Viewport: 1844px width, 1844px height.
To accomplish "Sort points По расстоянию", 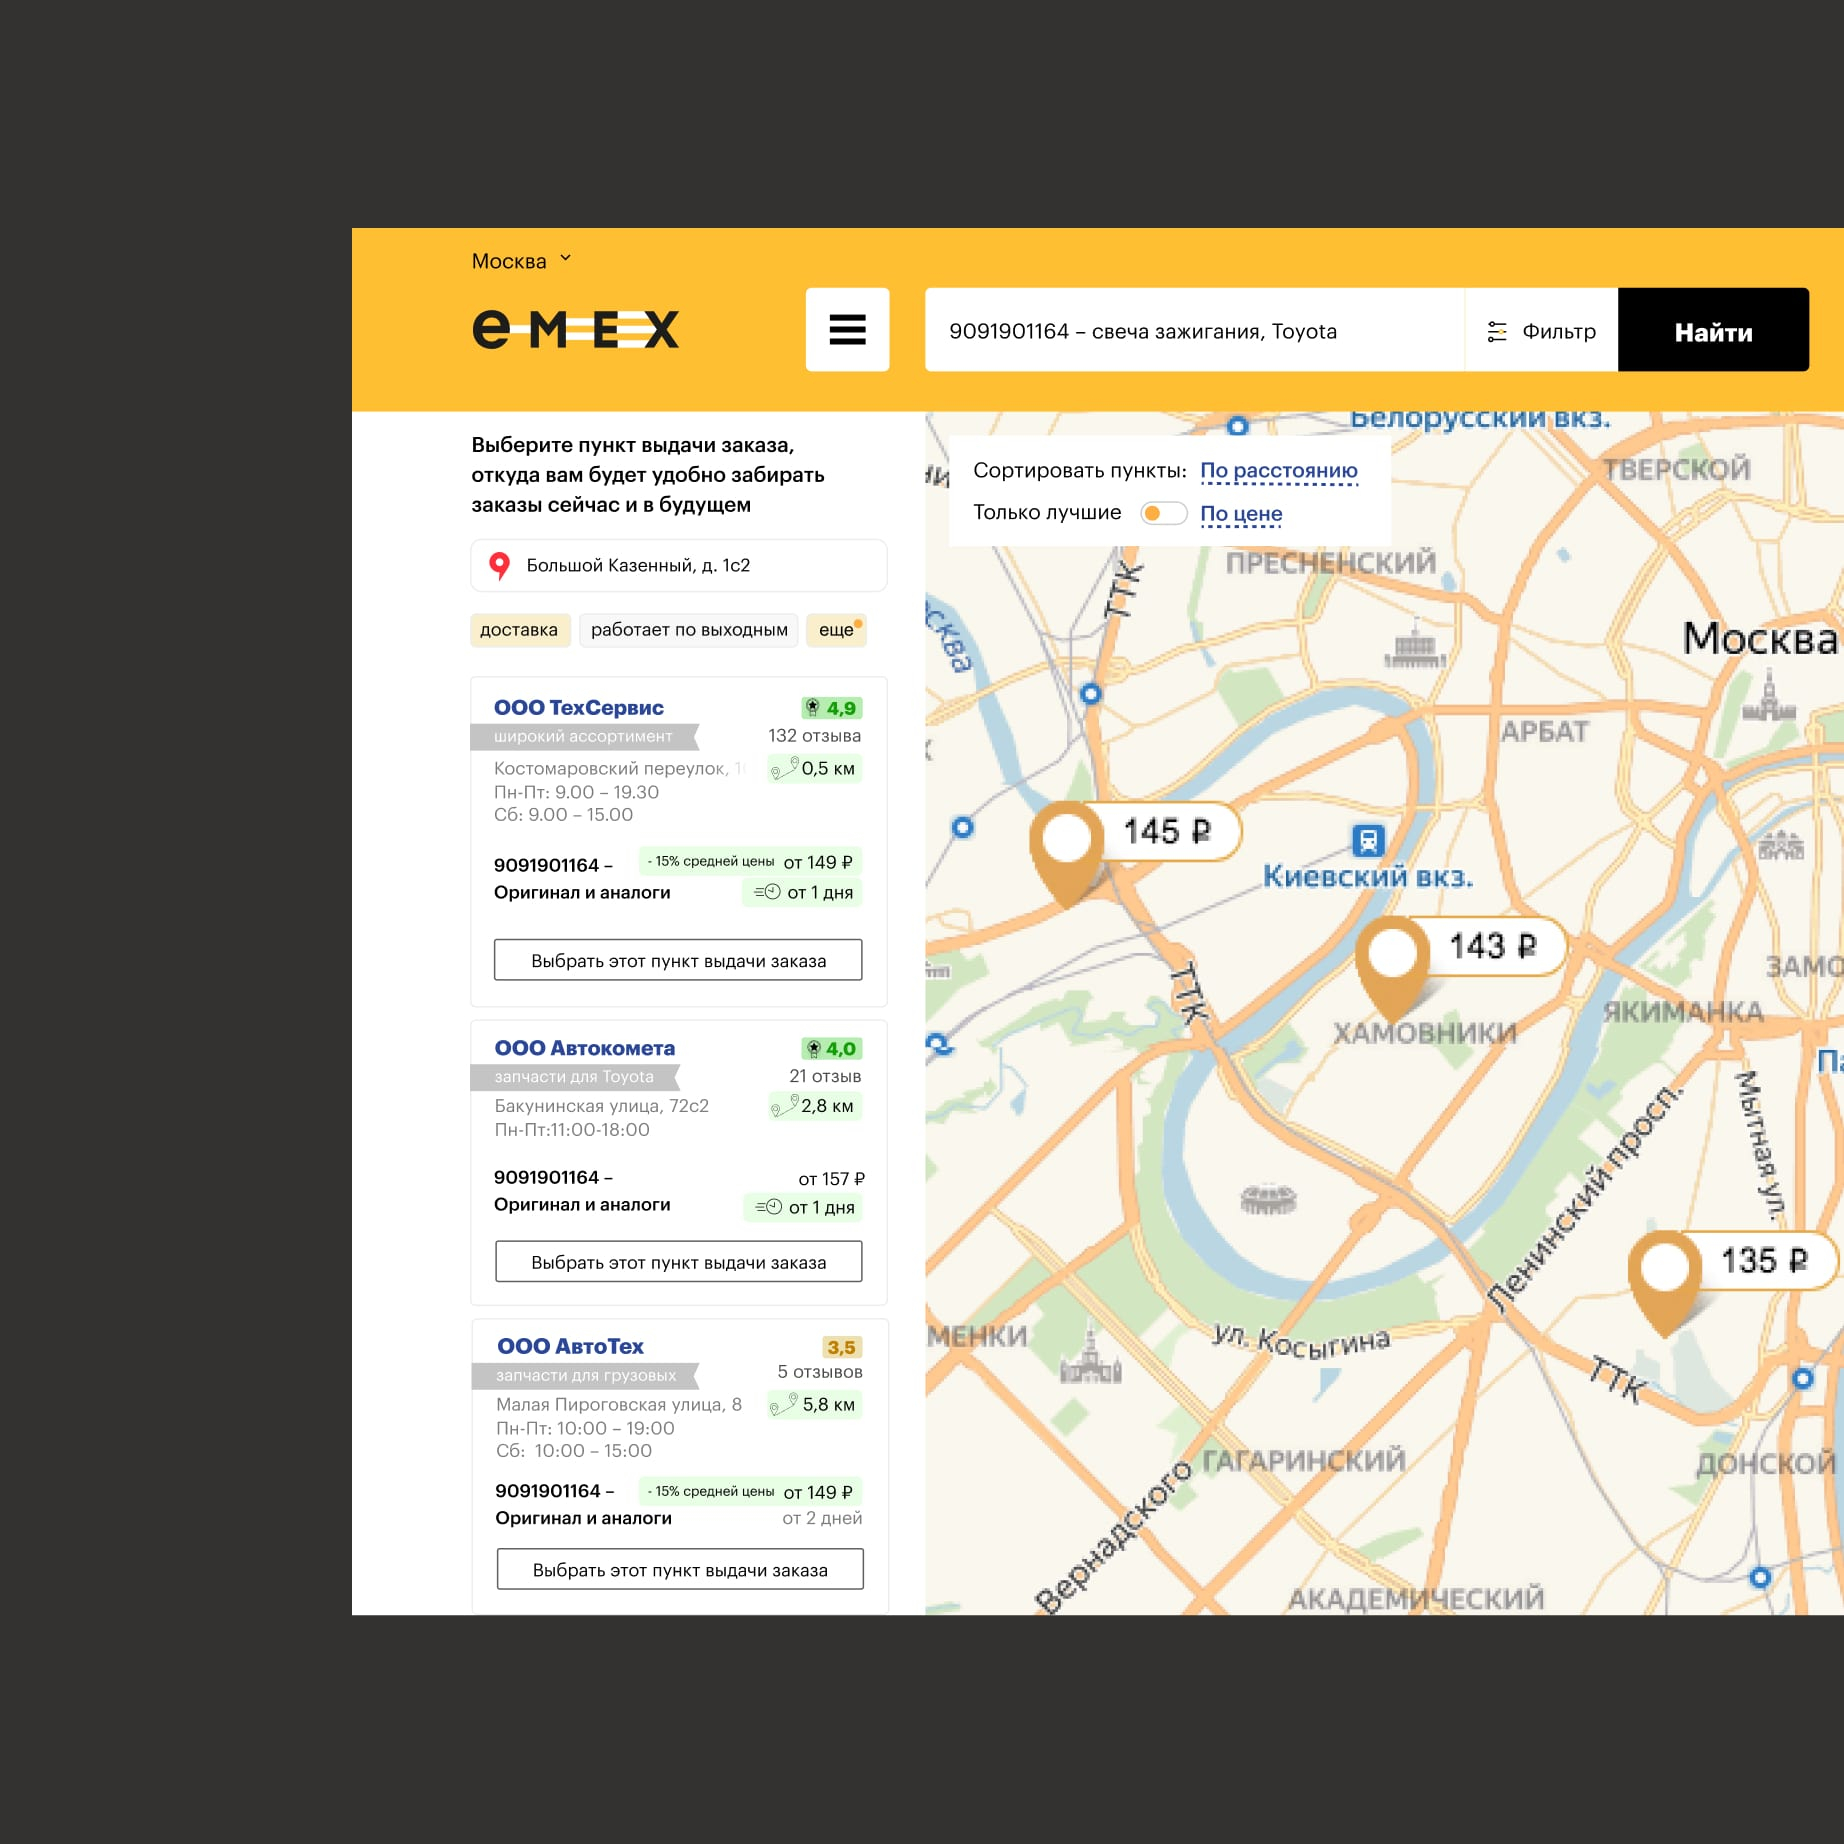I will tap(1278, 471).
